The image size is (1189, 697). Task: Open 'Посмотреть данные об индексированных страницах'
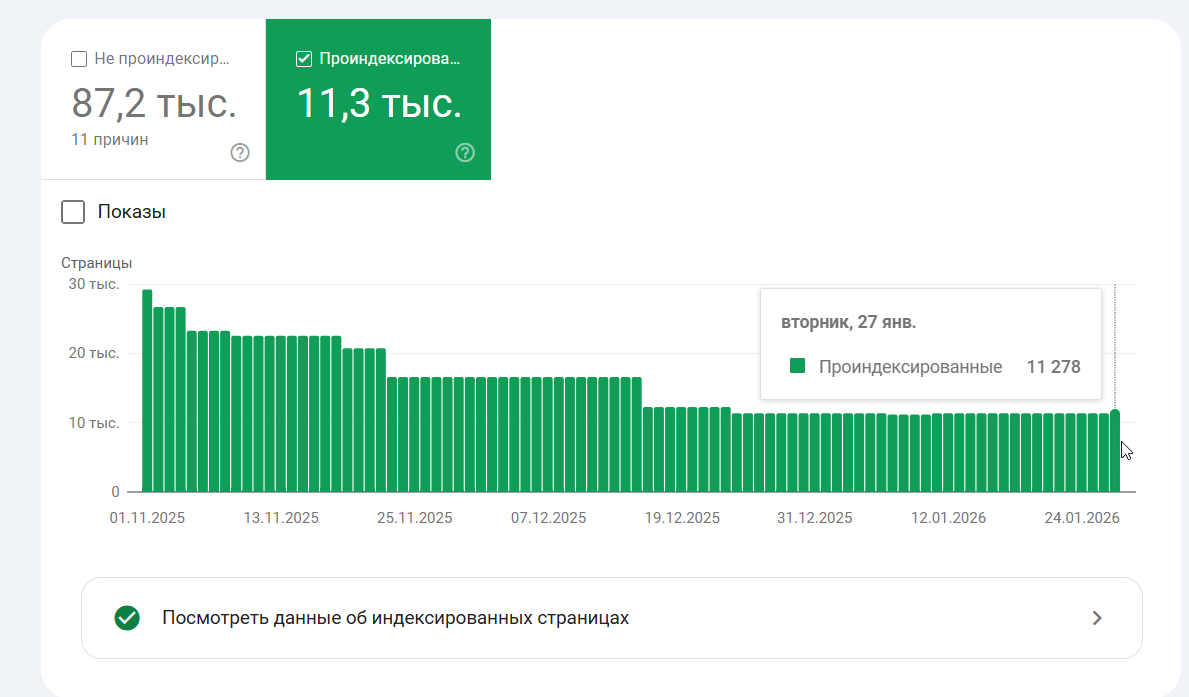pyautogui.click(x=611, y=618)
